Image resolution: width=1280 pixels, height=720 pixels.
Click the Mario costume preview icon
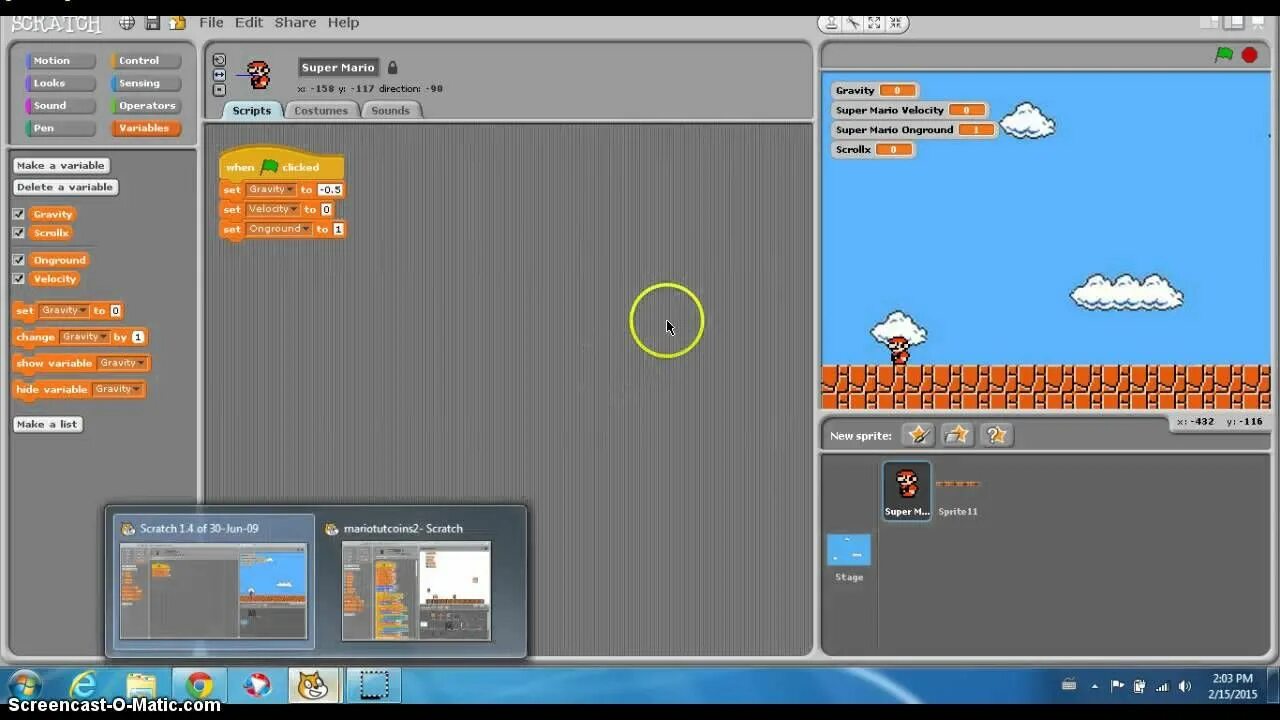click(259, 75)
